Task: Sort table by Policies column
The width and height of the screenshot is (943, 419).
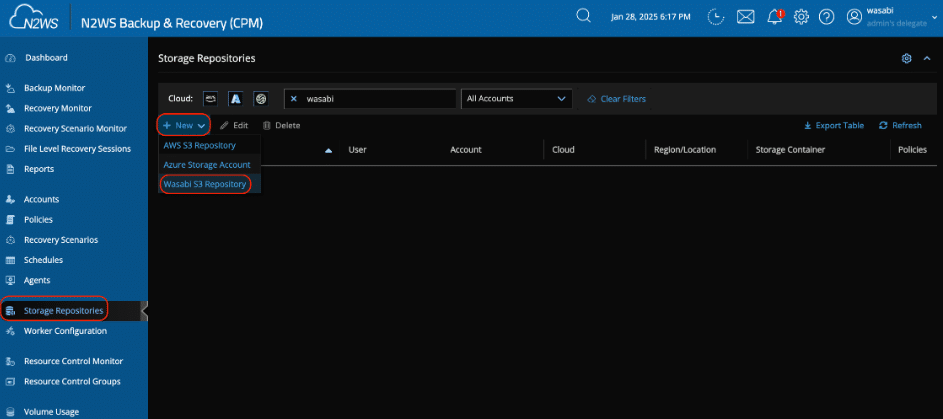Action: [x=912, y=150]
